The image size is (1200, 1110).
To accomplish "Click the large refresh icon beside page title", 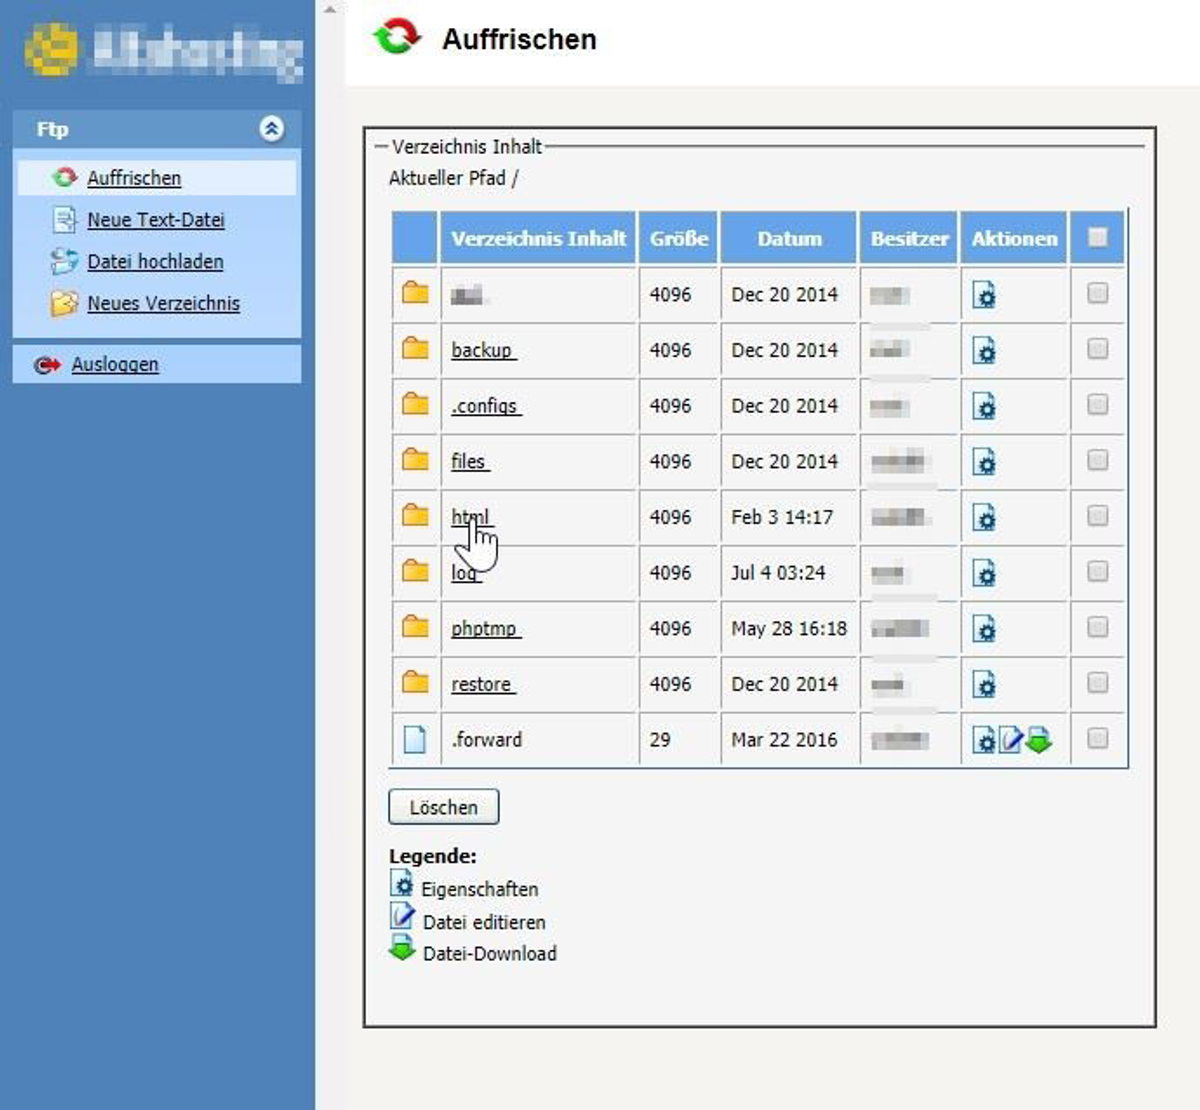I will pos(397,38).
